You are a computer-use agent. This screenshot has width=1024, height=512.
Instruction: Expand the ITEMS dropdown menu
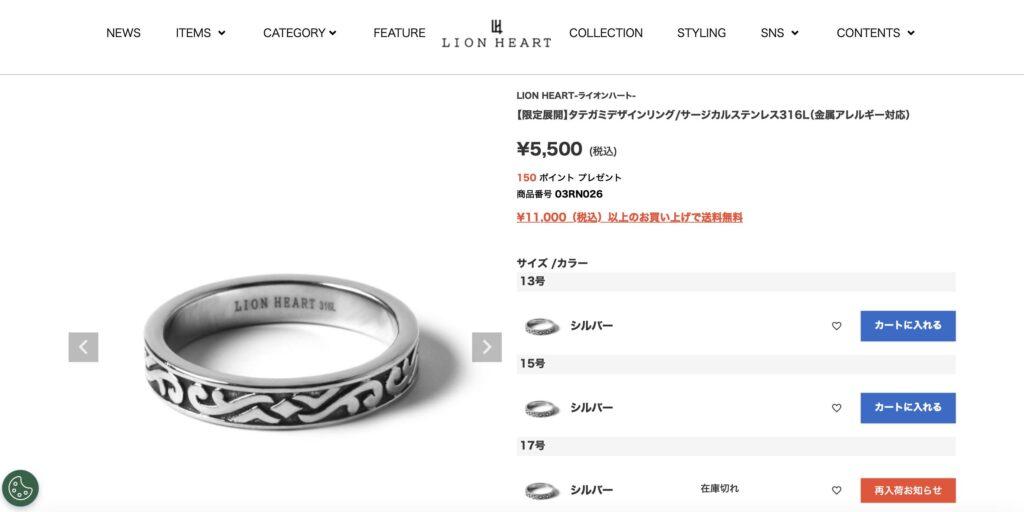(x=200, y=33)
